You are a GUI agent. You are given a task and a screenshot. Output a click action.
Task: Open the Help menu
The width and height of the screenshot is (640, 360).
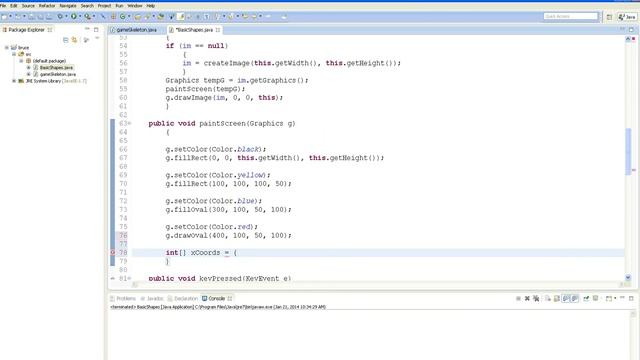[150, 6]
